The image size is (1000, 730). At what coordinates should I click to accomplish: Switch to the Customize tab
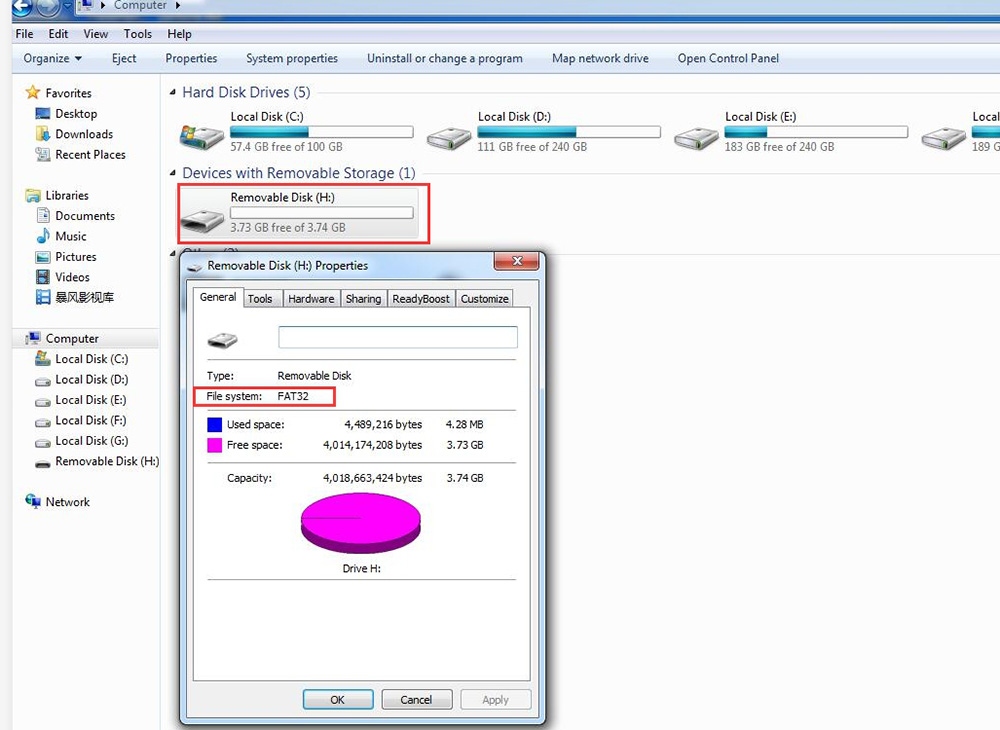485,298
